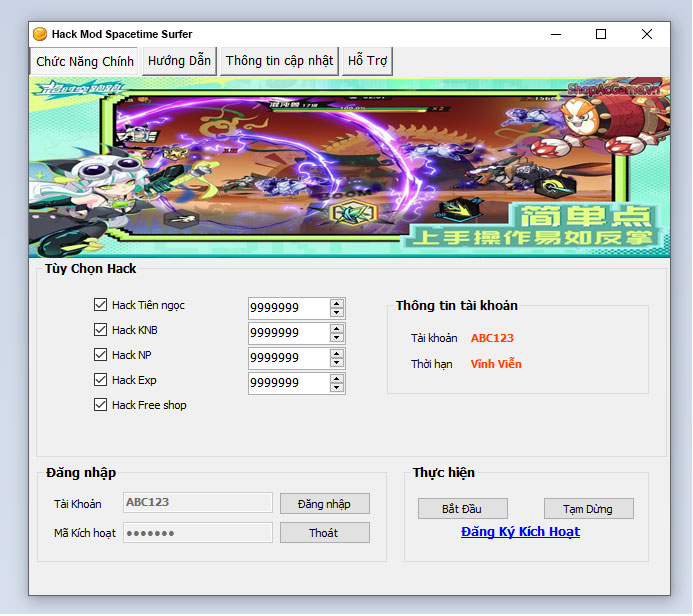Open the Hướng Dẫn tab
Viewport: 693px width, 616px height.
179,61
